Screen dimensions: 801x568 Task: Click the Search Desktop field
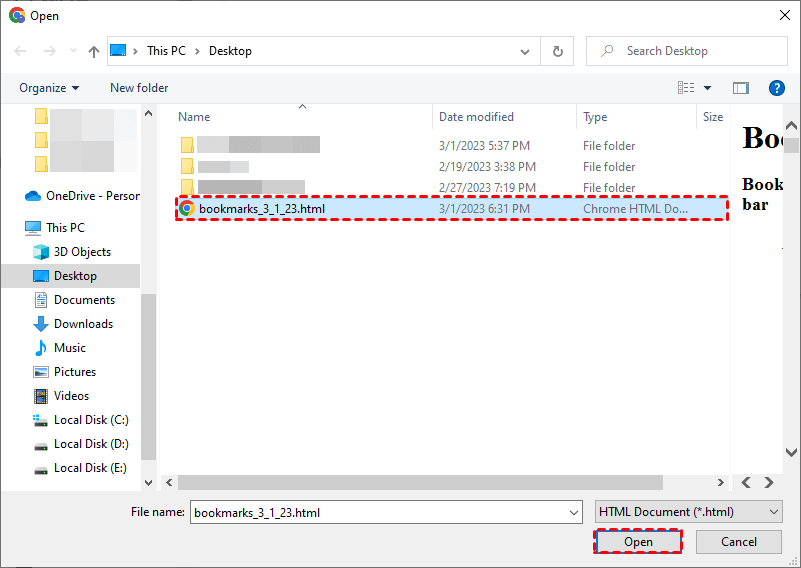687,51
